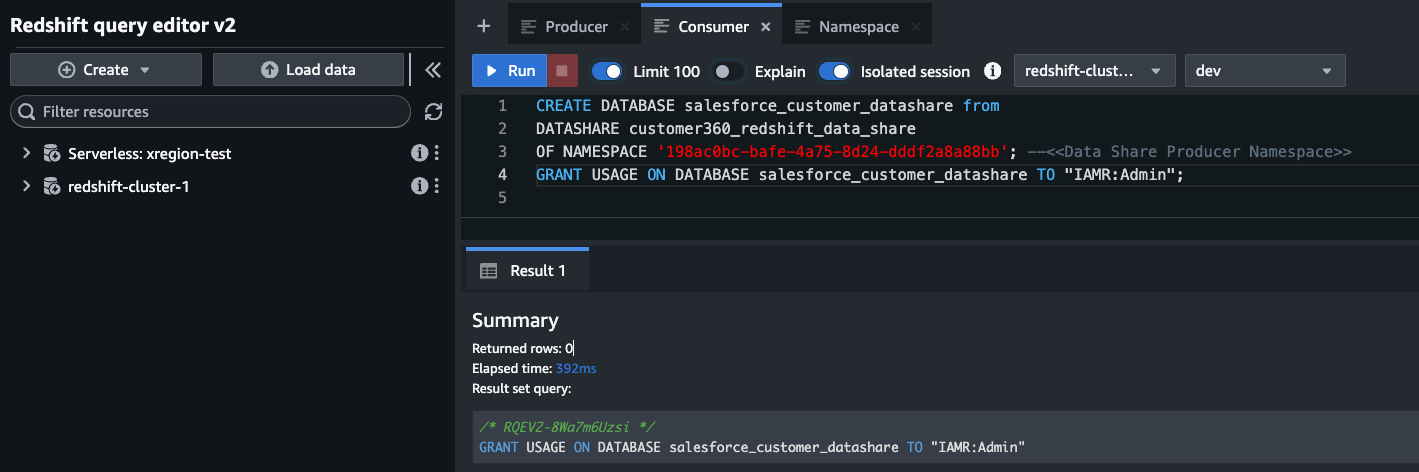
Task: Turn off Isolated session toggle
Action: pos(834,71)
